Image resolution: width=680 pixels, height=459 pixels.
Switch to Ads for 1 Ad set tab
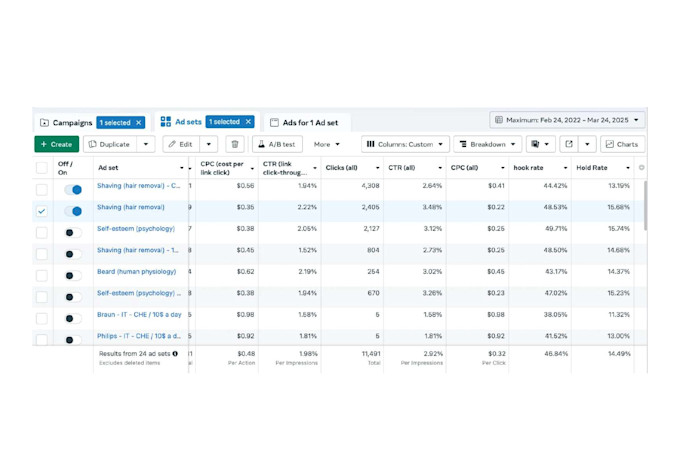[310, 123]
